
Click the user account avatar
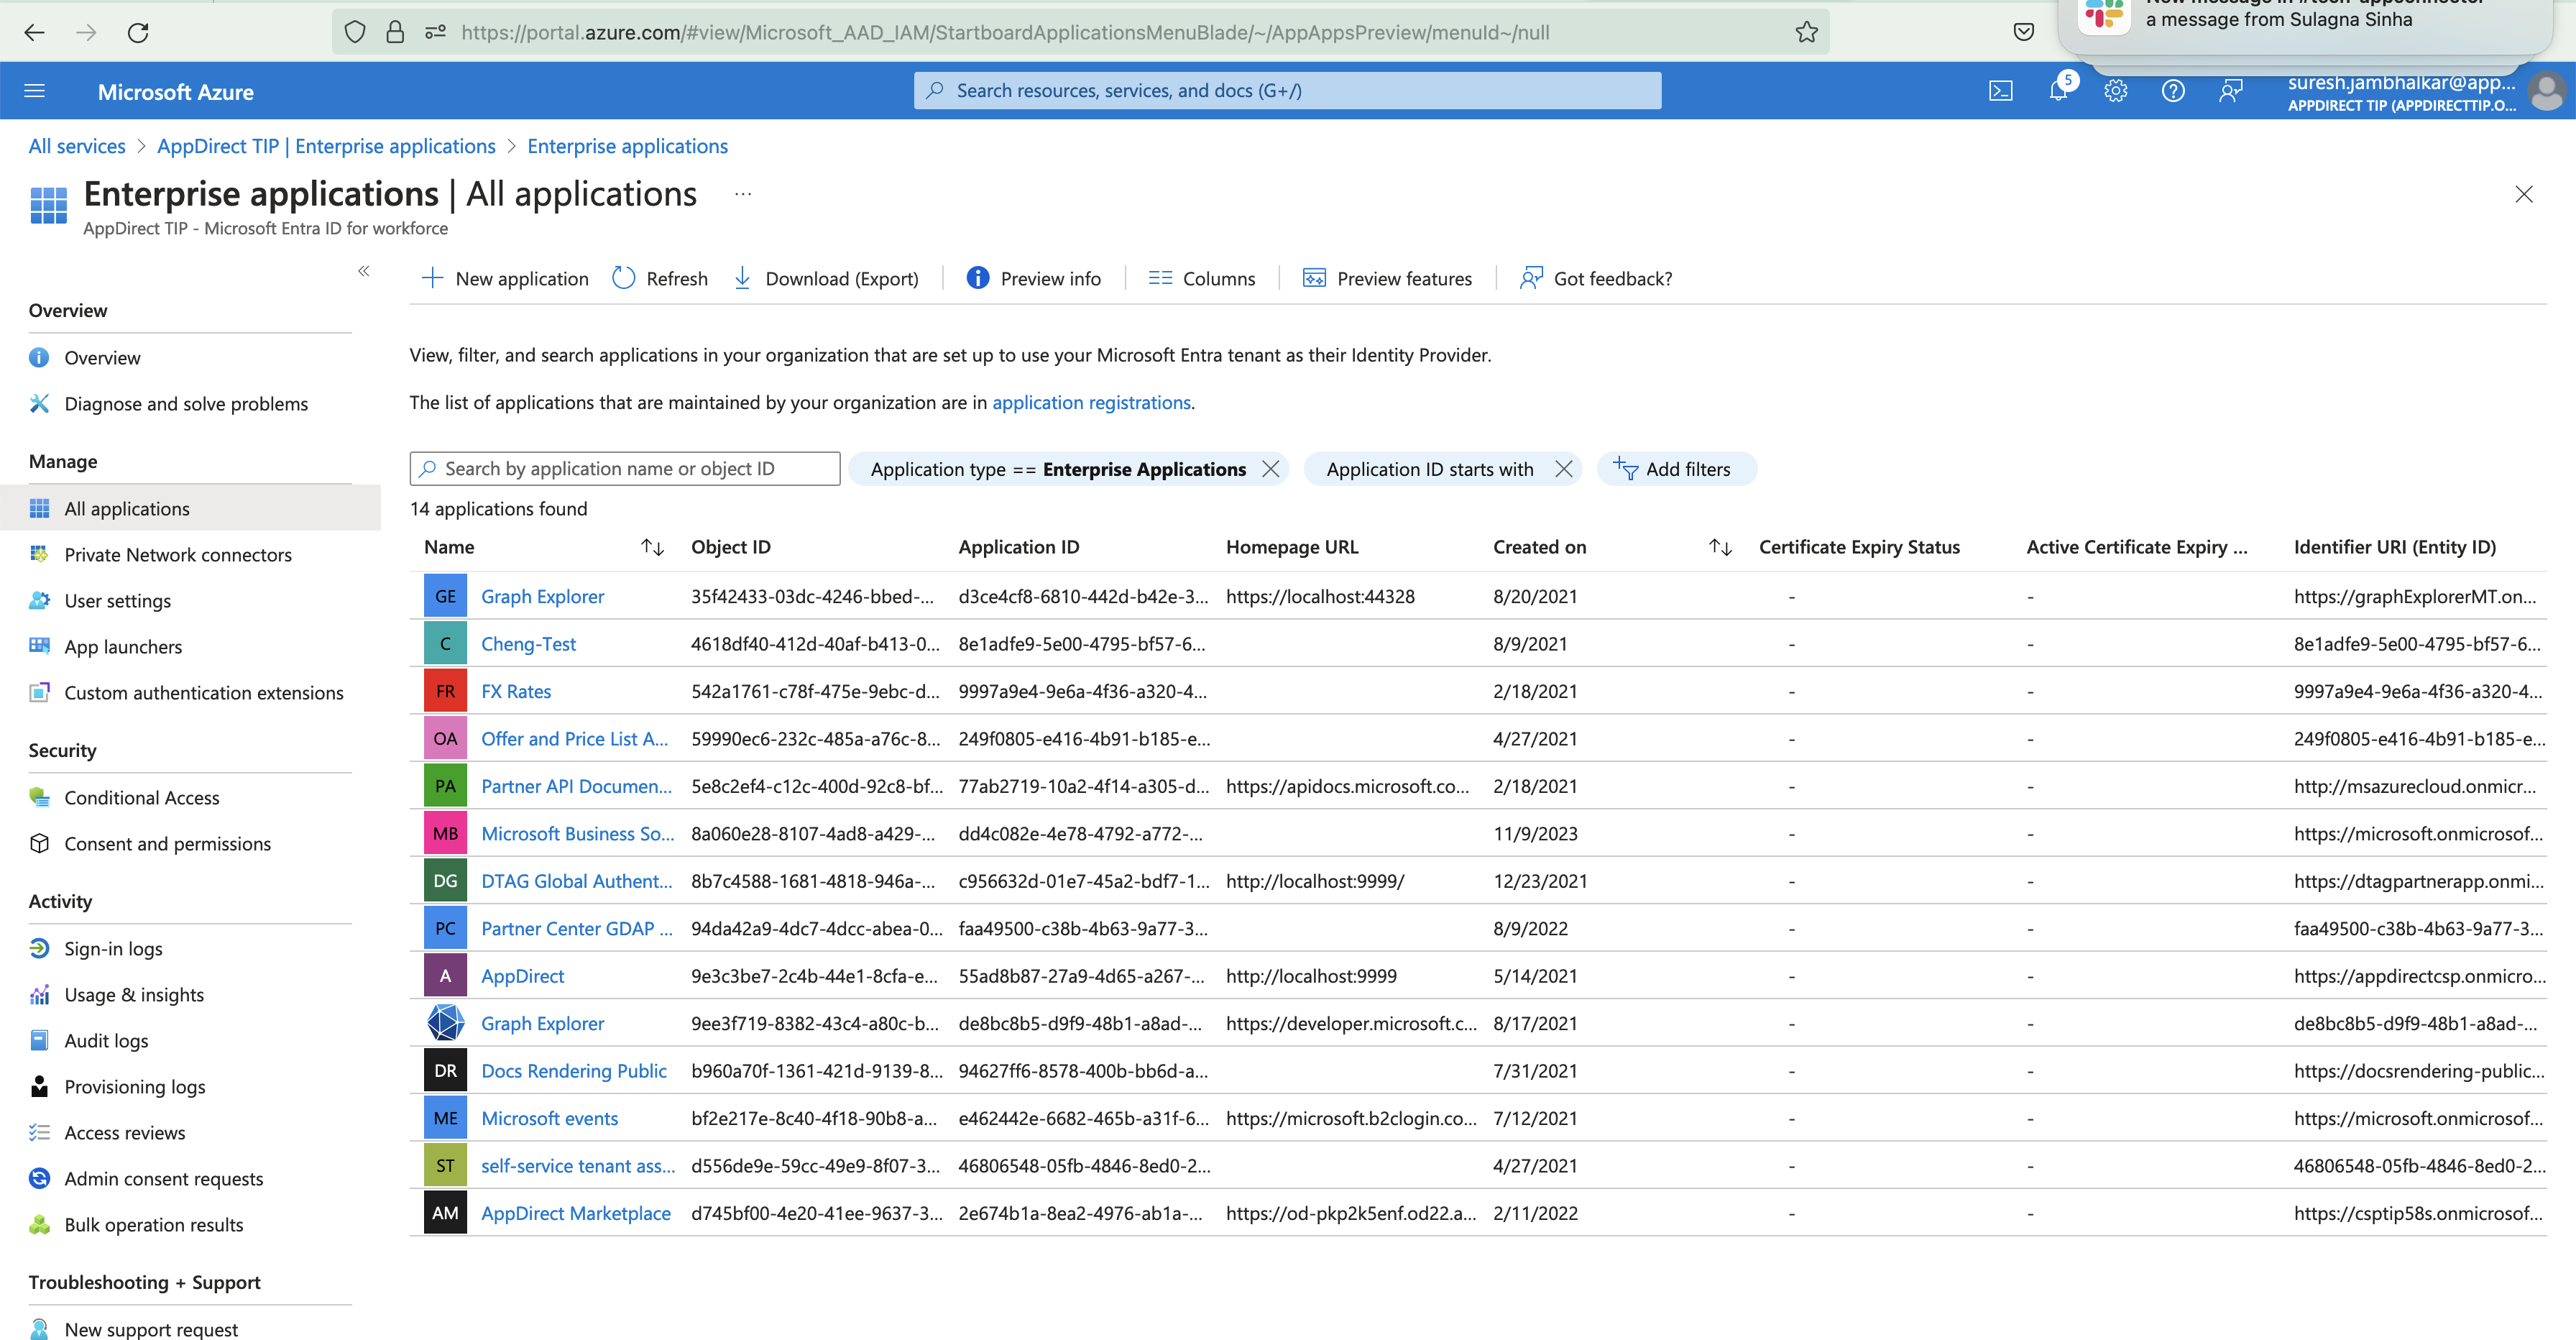point(2546,92)
